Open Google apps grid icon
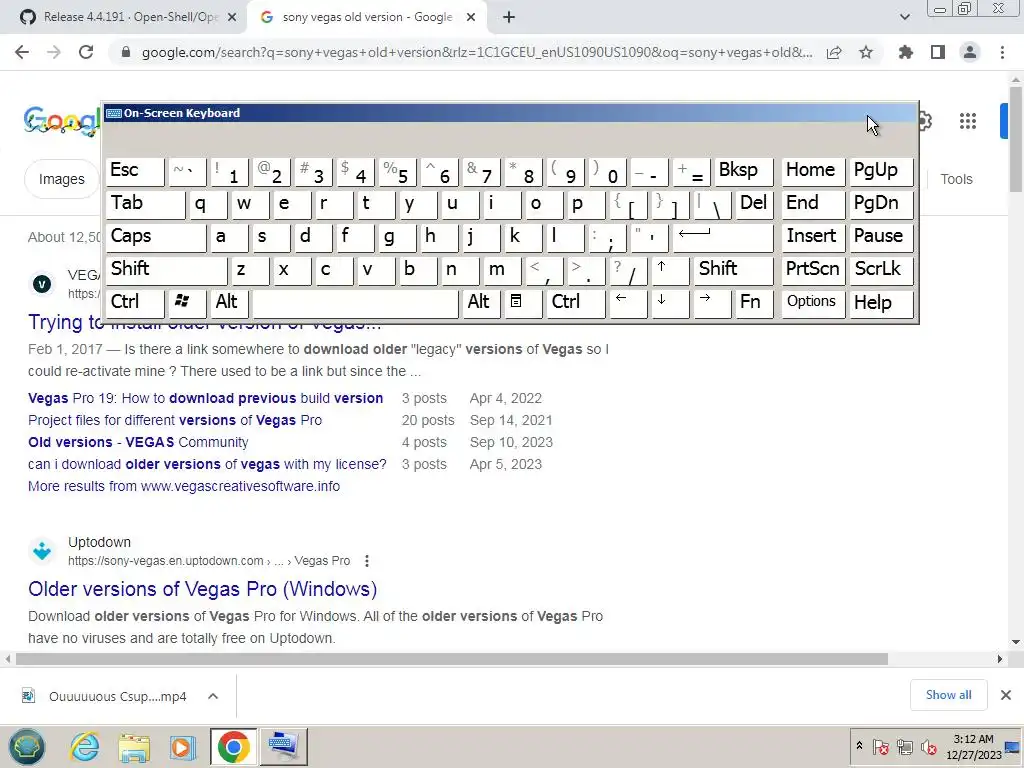Screen dimensions: 1024x768 pos(968,121)
